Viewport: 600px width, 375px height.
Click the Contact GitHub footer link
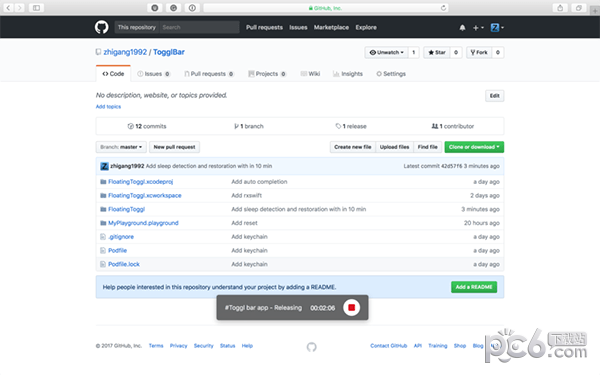click(388, 346)
